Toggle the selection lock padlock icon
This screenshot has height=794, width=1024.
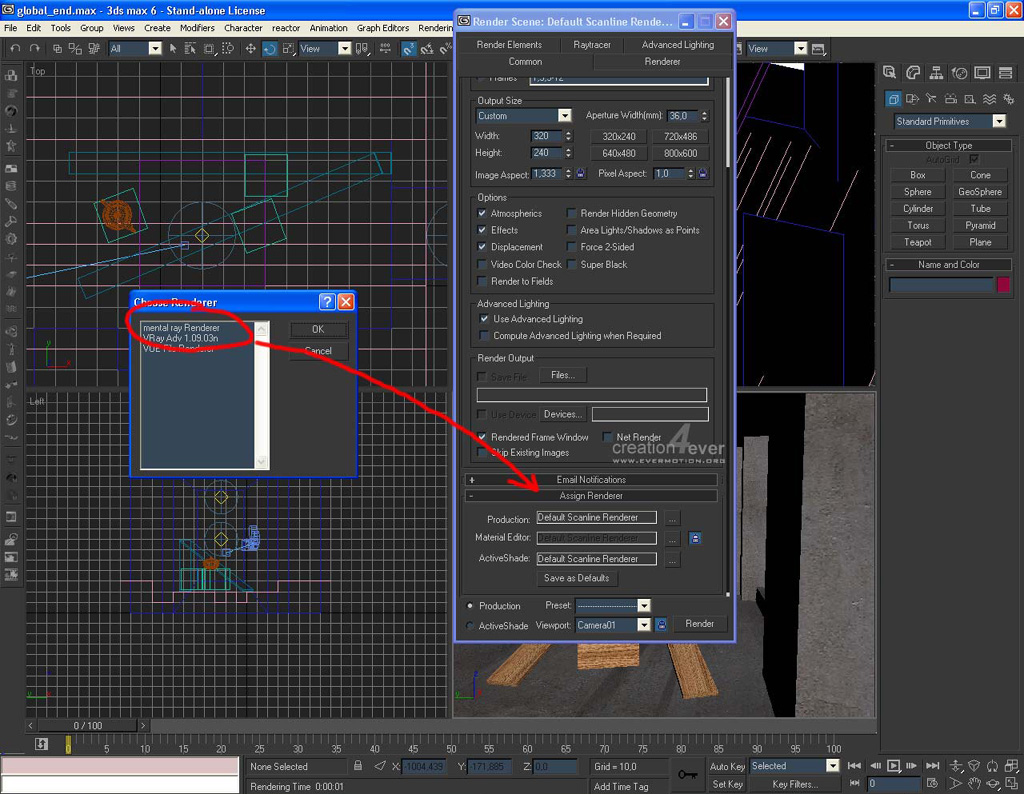[x=358, y=766]
